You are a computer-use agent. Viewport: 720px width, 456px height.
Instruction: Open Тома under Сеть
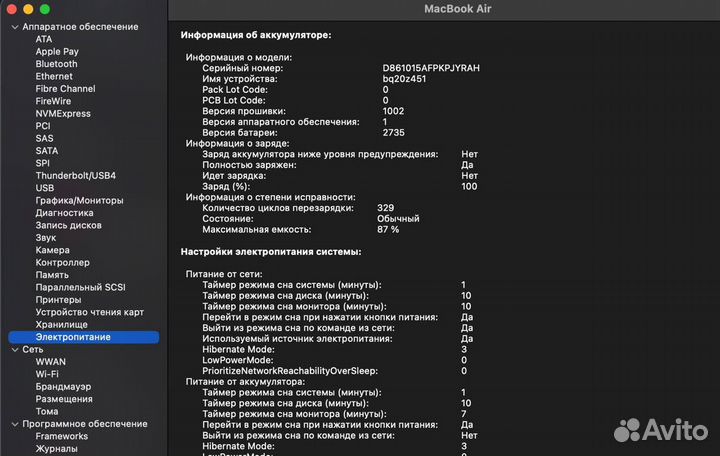click(x=47, y=411)
